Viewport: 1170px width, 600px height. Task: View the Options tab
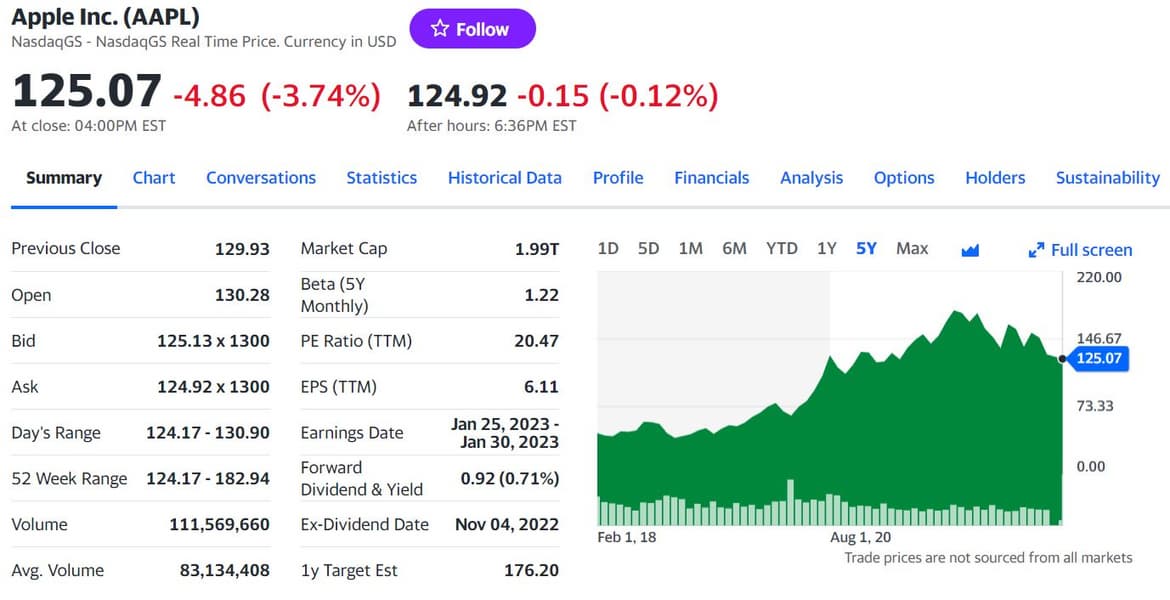coord(904,178)
